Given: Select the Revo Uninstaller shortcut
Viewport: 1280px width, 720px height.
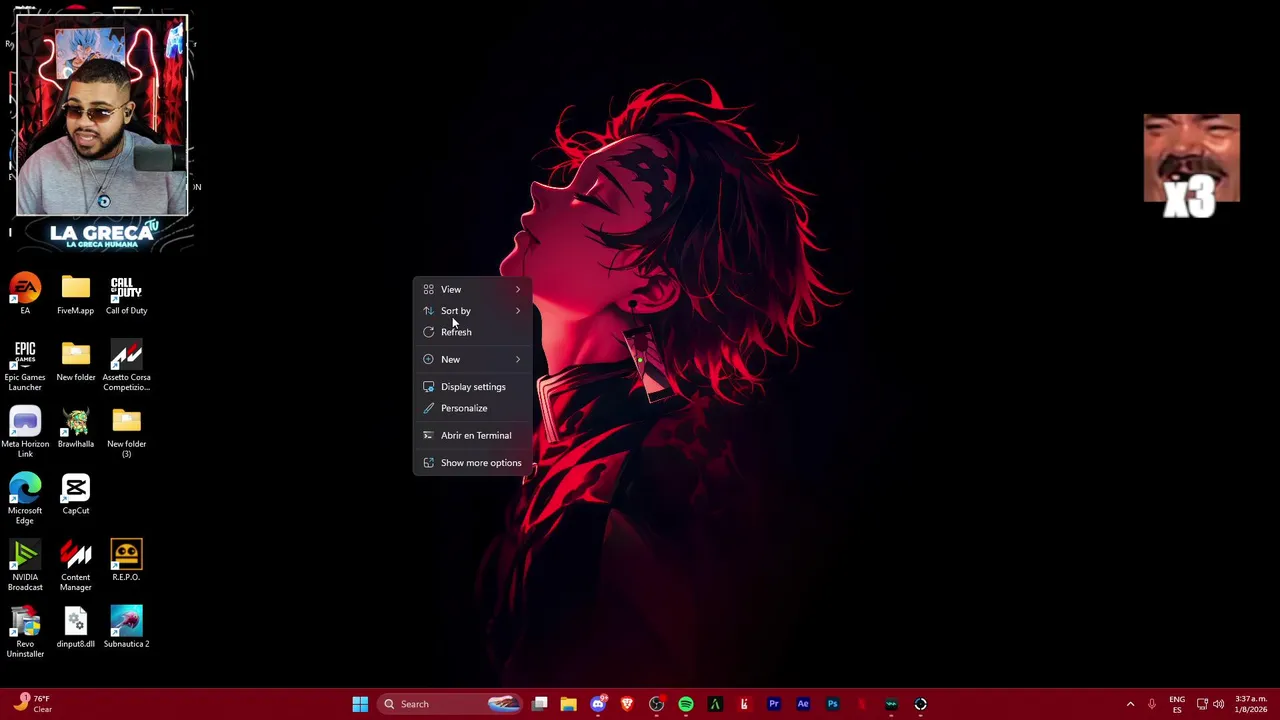Looking at the screenshot, I should pyautogui.click(x=25, y=632).
